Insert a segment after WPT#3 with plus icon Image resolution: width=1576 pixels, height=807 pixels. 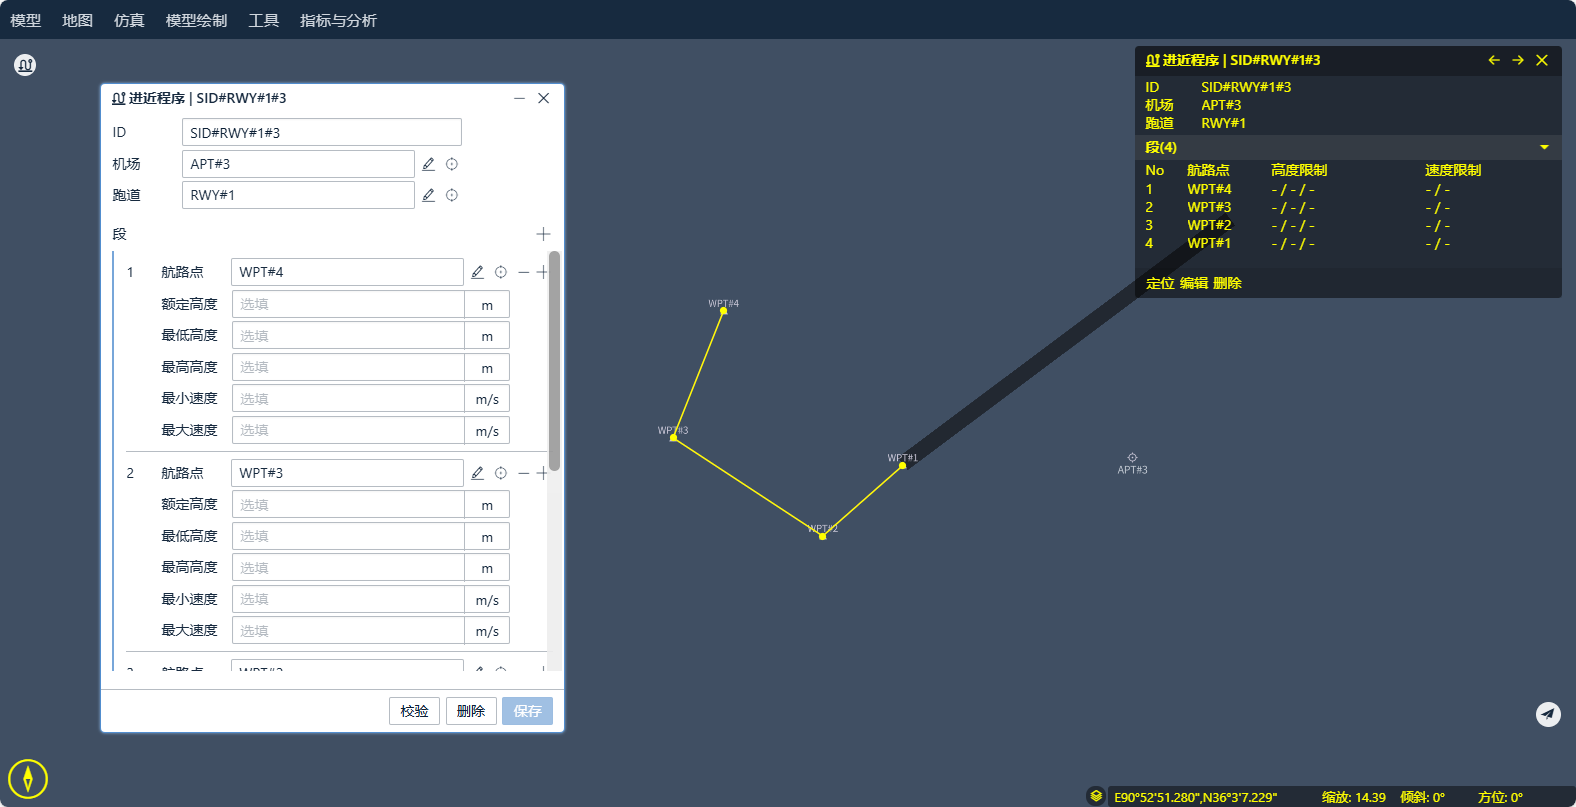(x=542, y=473)
